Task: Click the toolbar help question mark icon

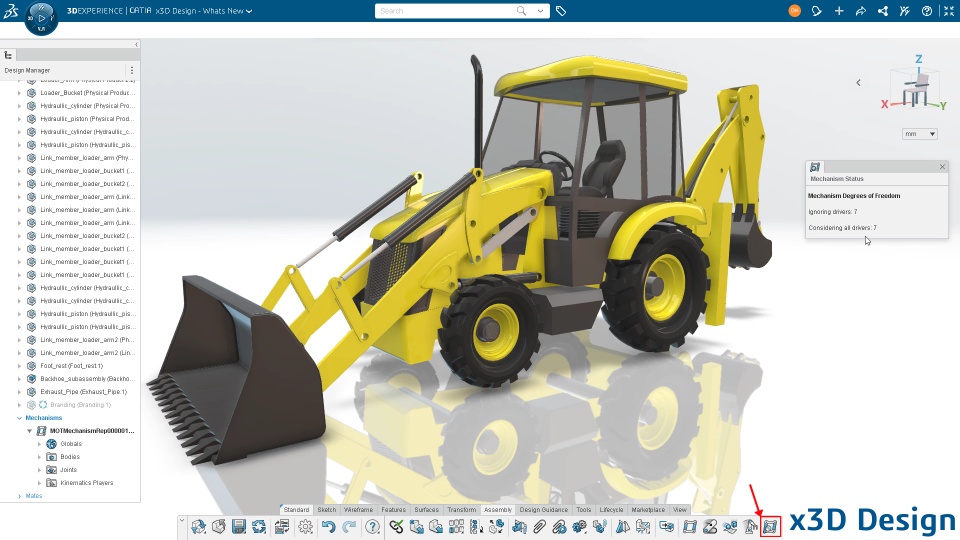Action: coord(372,527)
